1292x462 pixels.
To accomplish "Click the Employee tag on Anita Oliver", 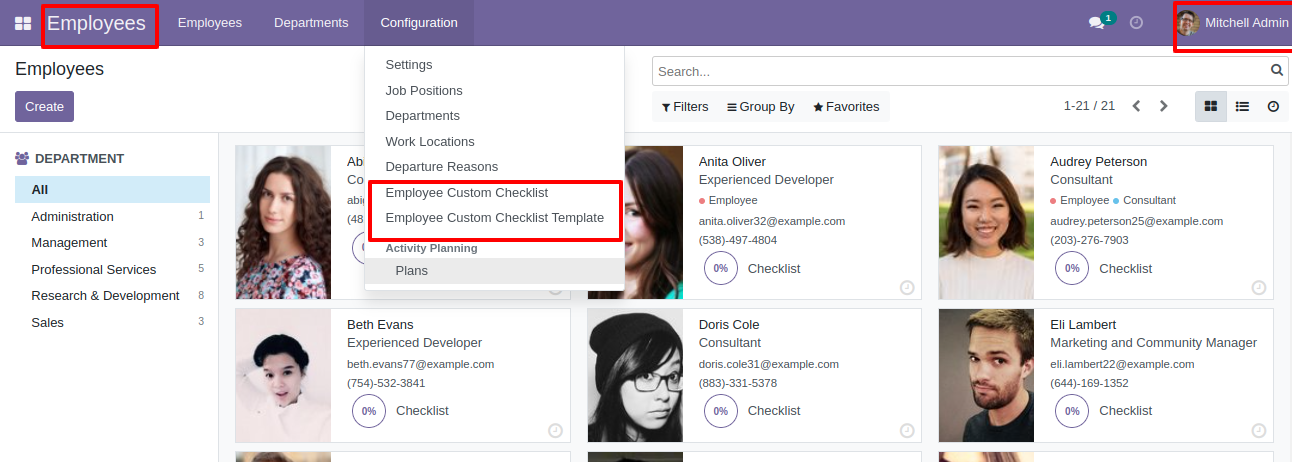I will [733, 201].
